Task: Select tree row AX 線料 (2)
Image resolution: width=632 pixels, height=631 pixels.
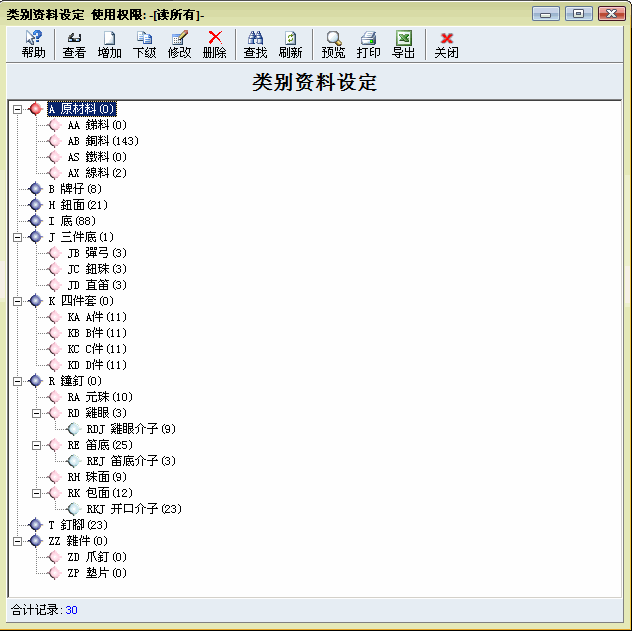Action: coord(97,173)
